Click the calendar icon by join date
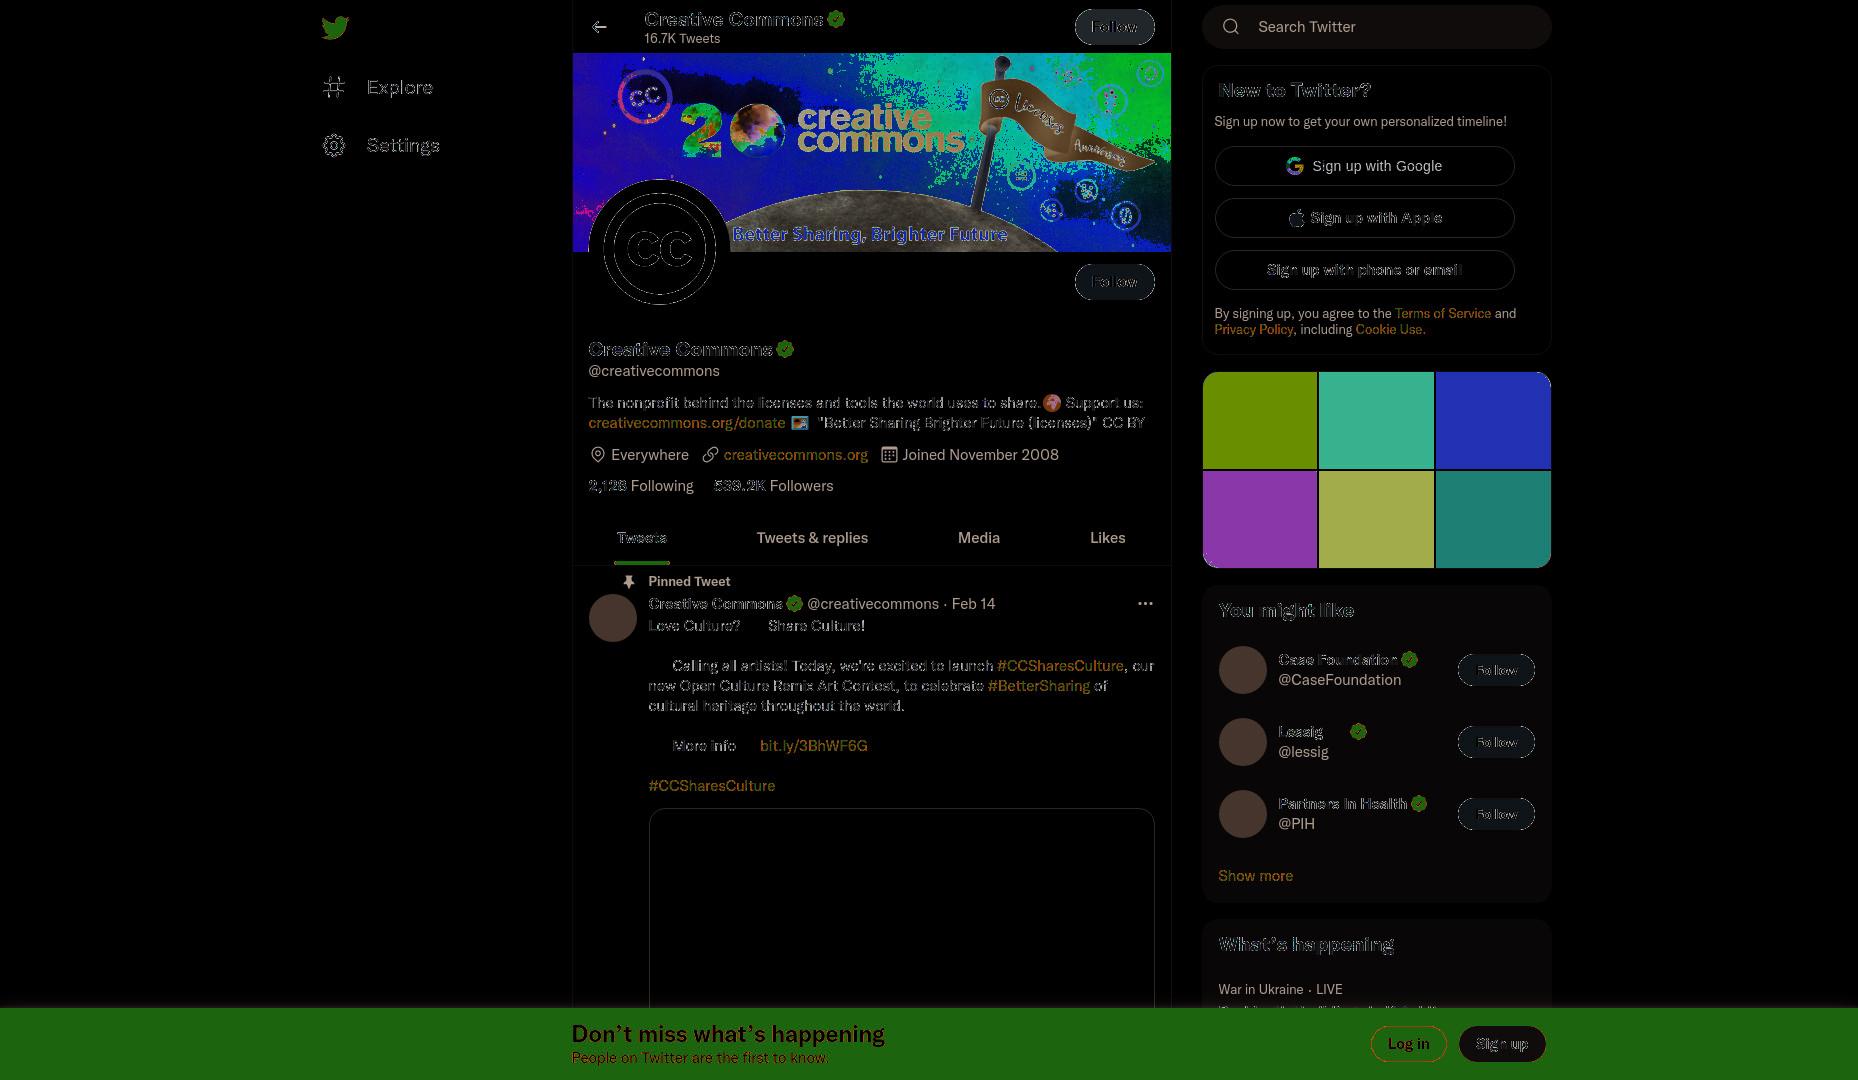Image resolution: width=1858 pixels, height=1080 pixels. (889, 455)
